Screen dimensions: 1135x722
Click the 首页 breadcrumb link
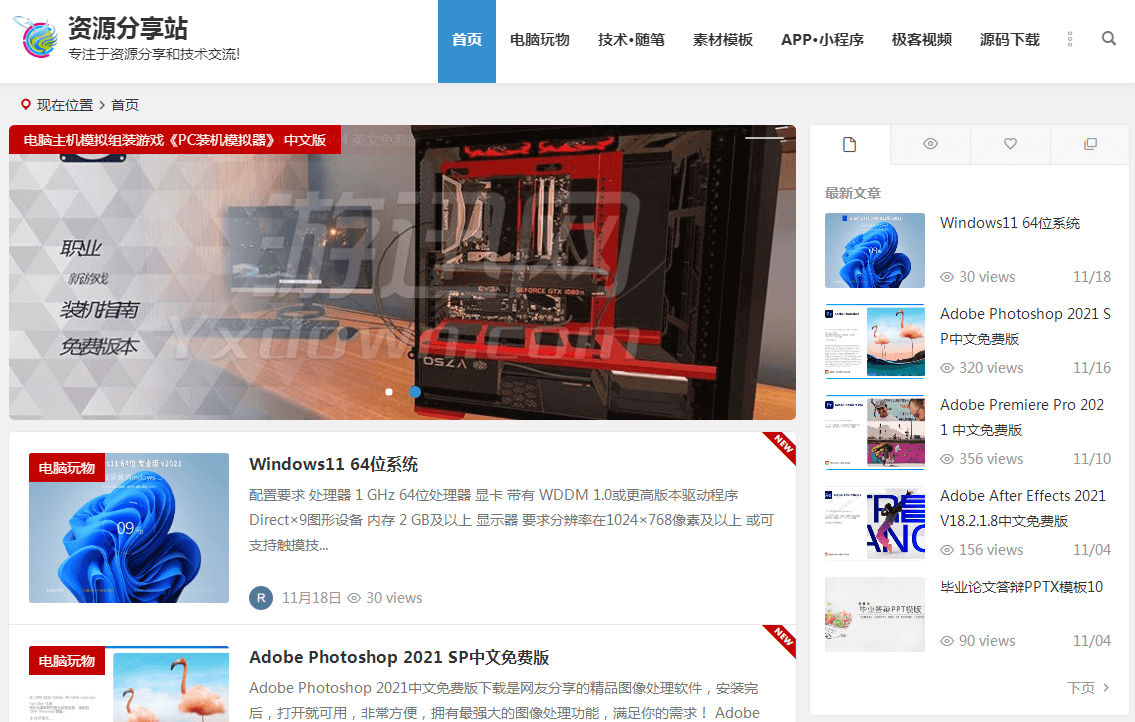coord(125,105)
